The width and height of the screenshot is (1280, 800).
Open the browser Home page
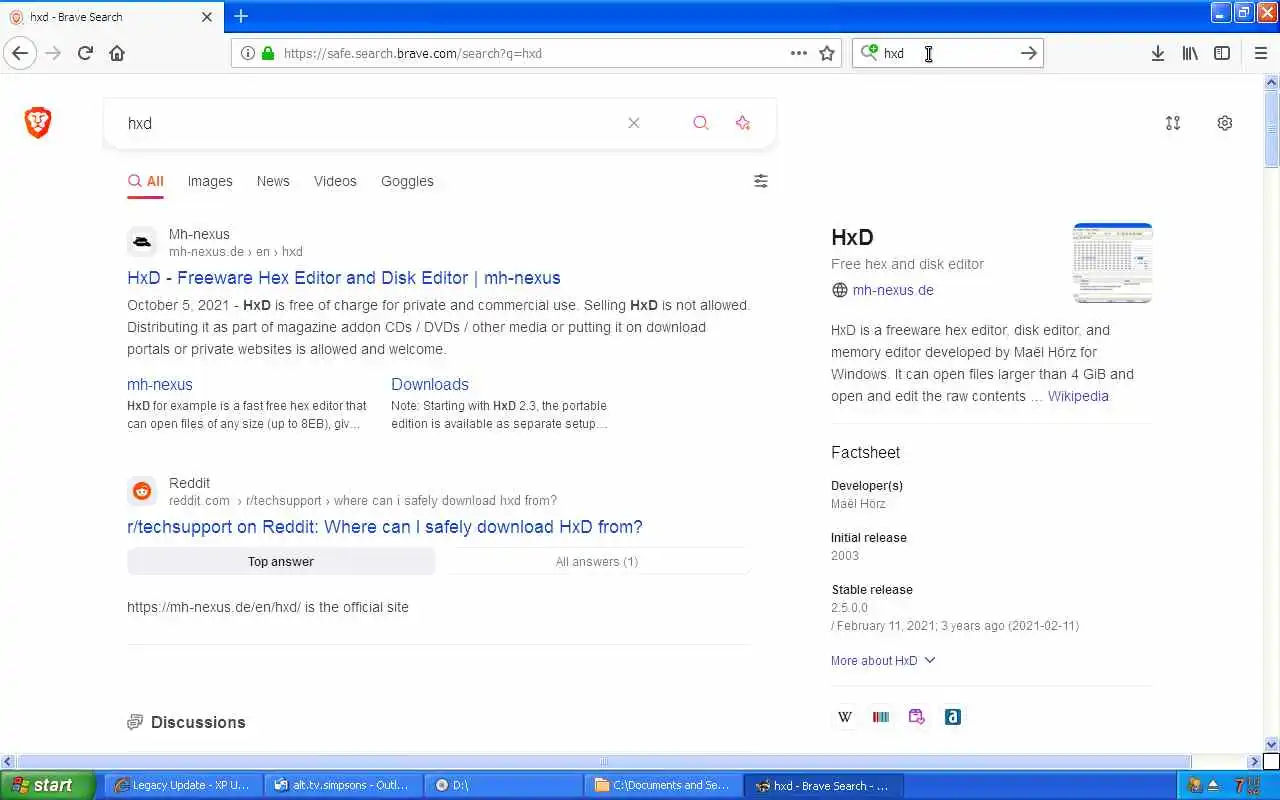coord(117,53)
